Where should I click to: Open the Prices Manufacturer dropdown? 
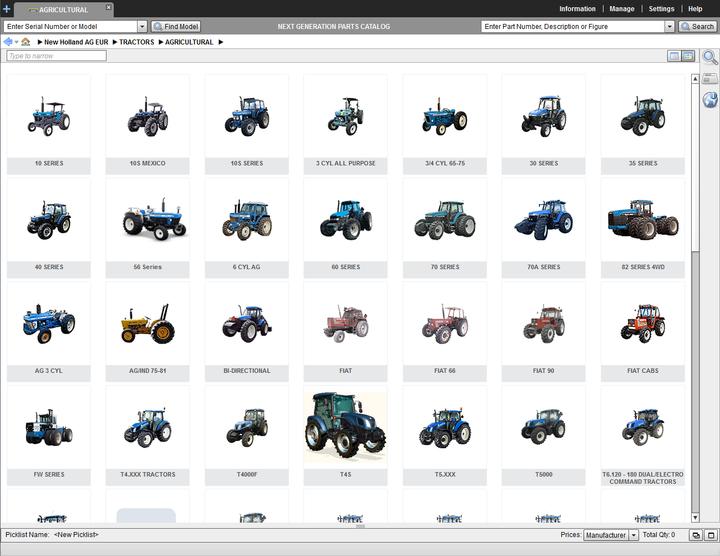coord(611,535)
